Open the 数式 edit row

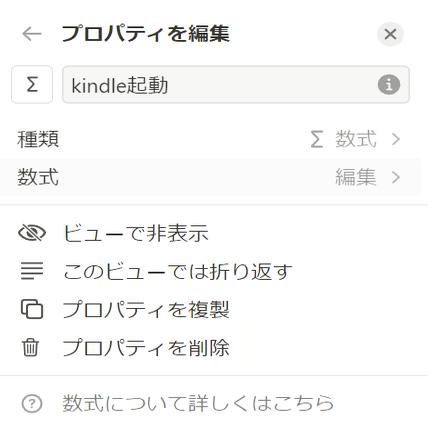[x=211, y=177]
